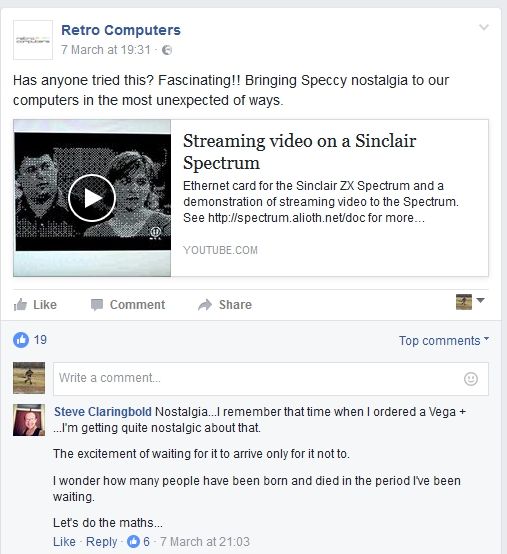Image resolution: width=507 pixels, height=554 pixels.
Task: Open Steve Claringbold's profile name link
Action: [x=103, y=412]
